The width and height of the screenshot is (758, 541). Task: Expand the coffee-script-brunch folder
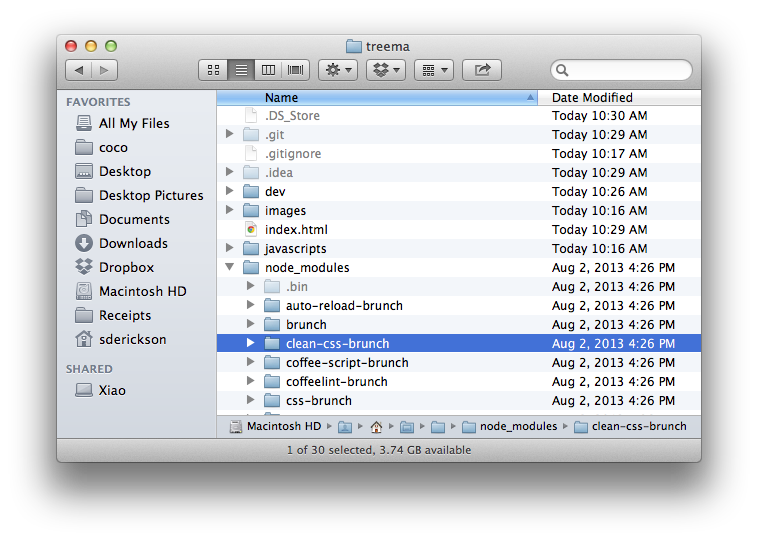pyautogui.click(x=250, y=362)
